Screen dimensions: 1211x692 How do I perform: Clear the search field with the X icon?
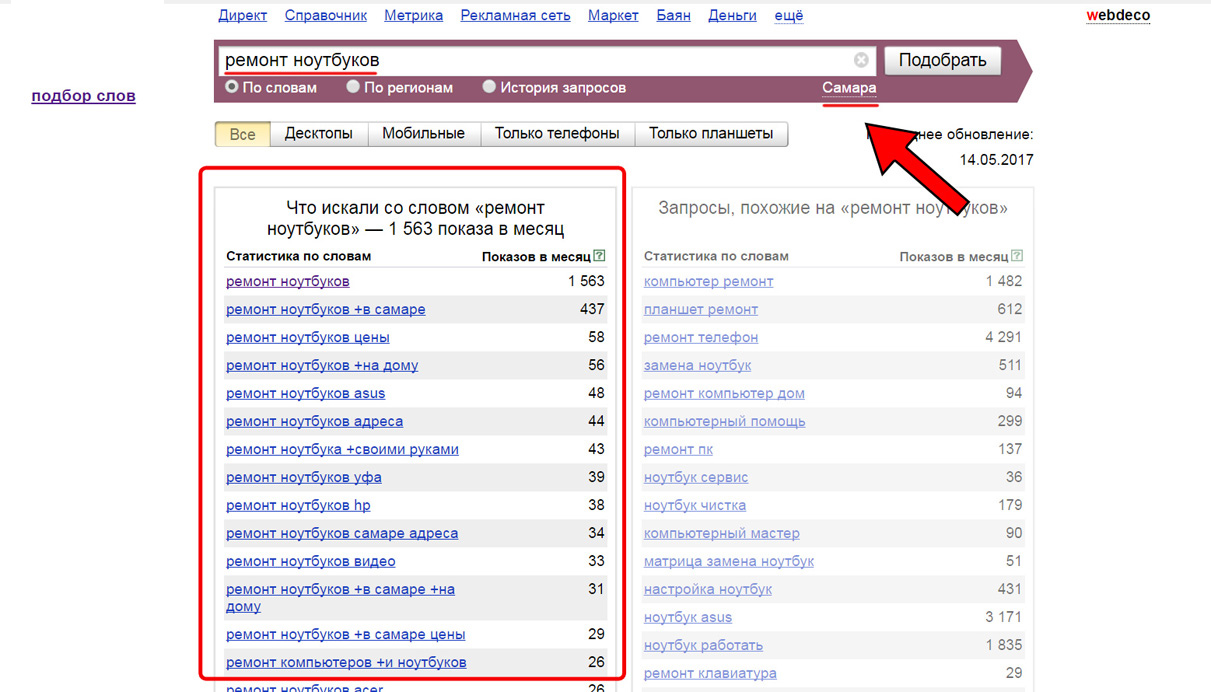click(861, 60)
